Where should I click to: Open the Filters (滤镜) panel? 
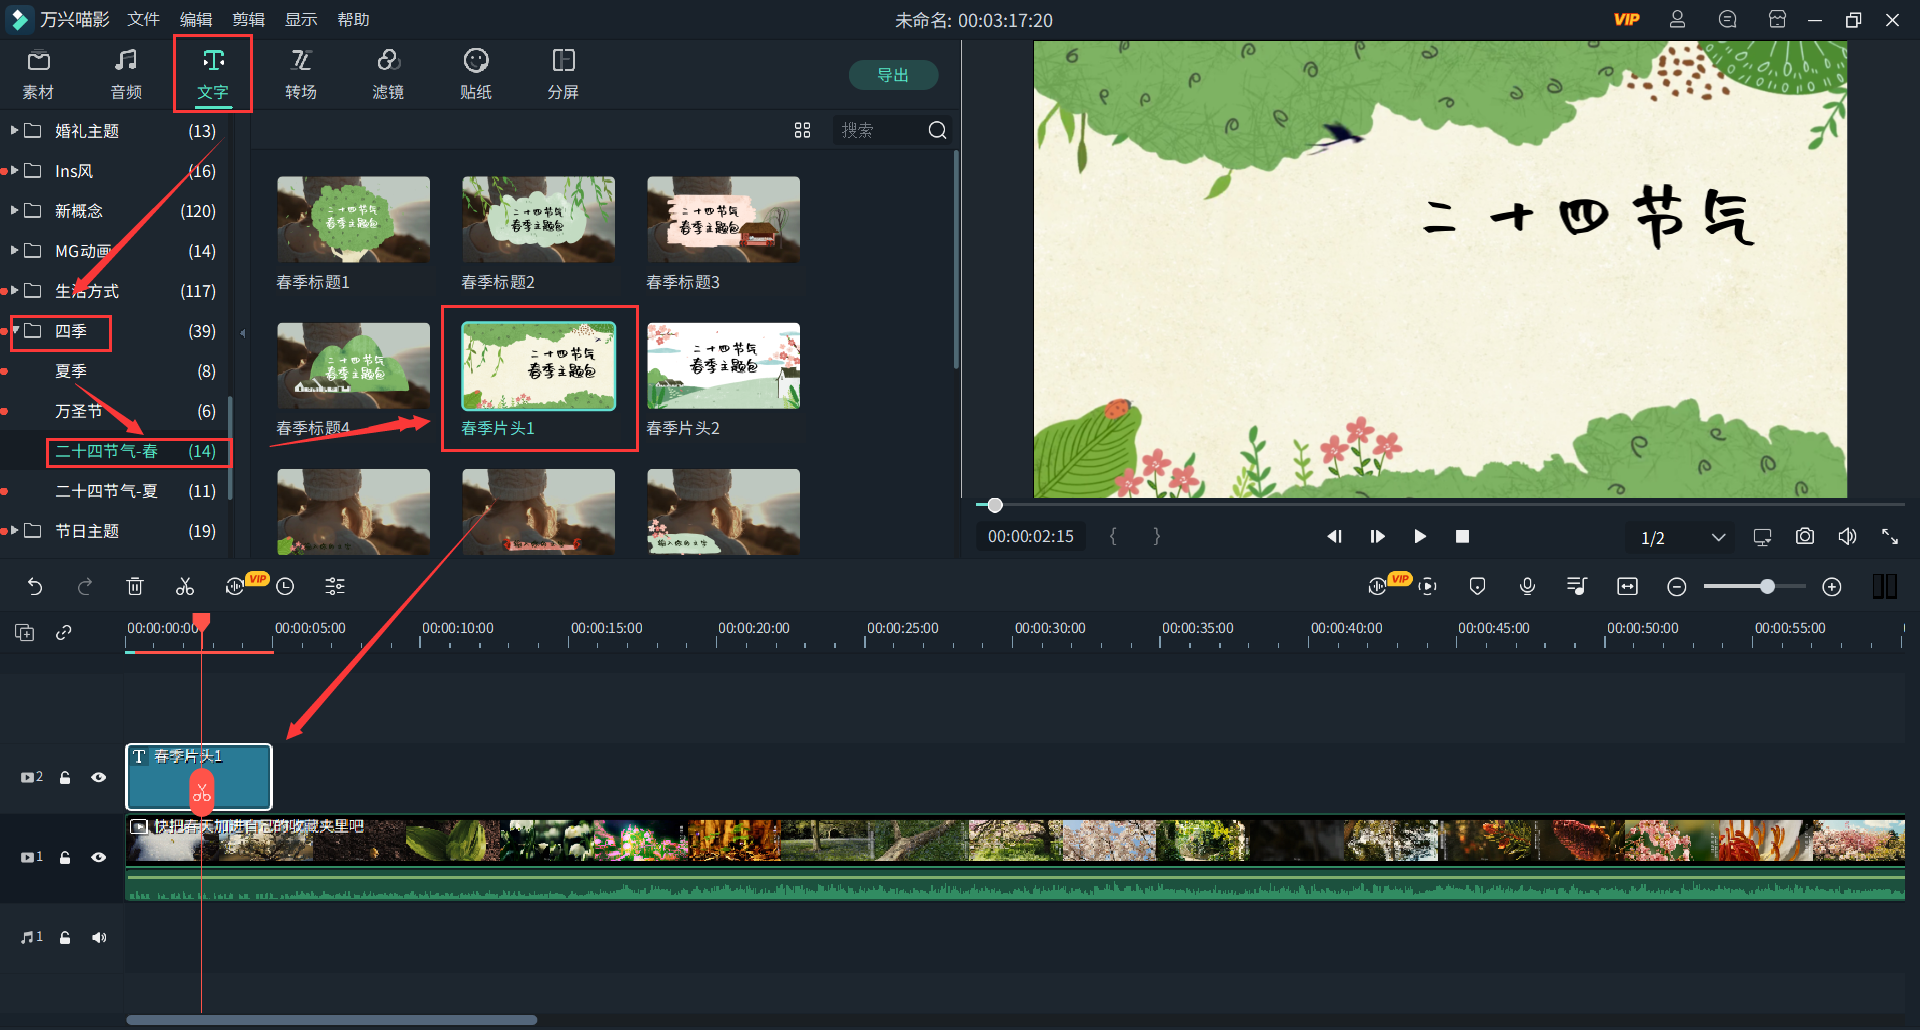pos(388,74)
